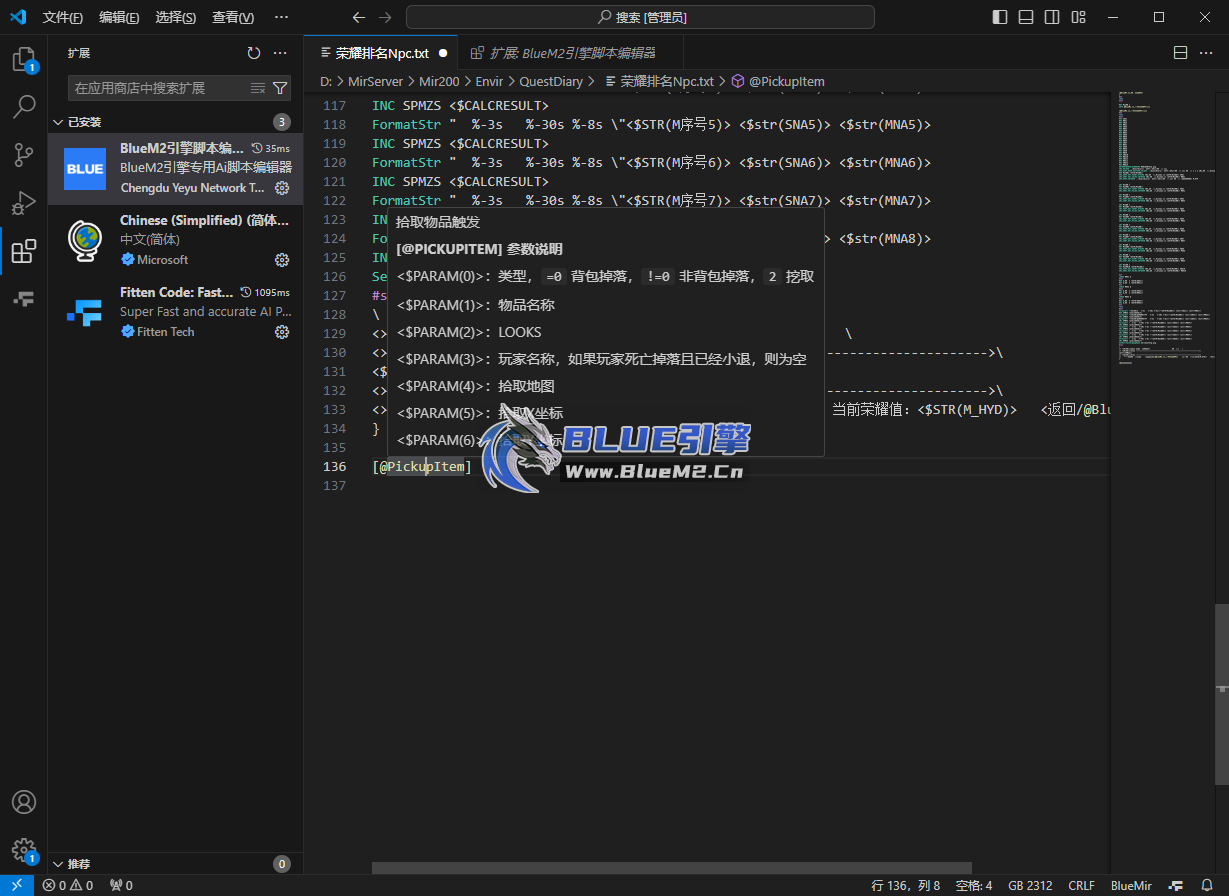Viewport: 1229px width, 896px height.
Task: Open 荣耀排名Npc.txt breadcrumb file list
Action: (659, 81)
